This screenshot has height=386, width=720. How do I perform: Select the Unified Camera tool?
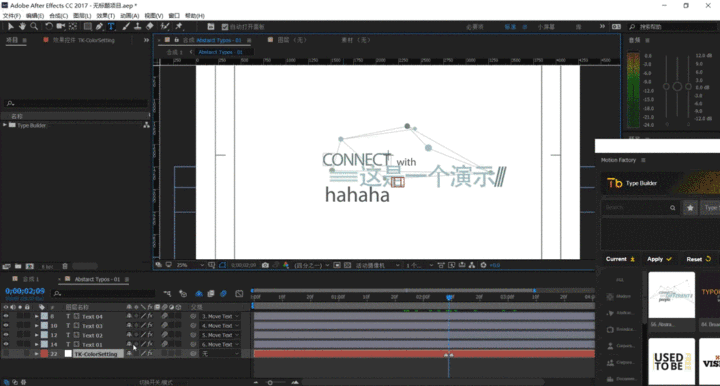[61, 27]
